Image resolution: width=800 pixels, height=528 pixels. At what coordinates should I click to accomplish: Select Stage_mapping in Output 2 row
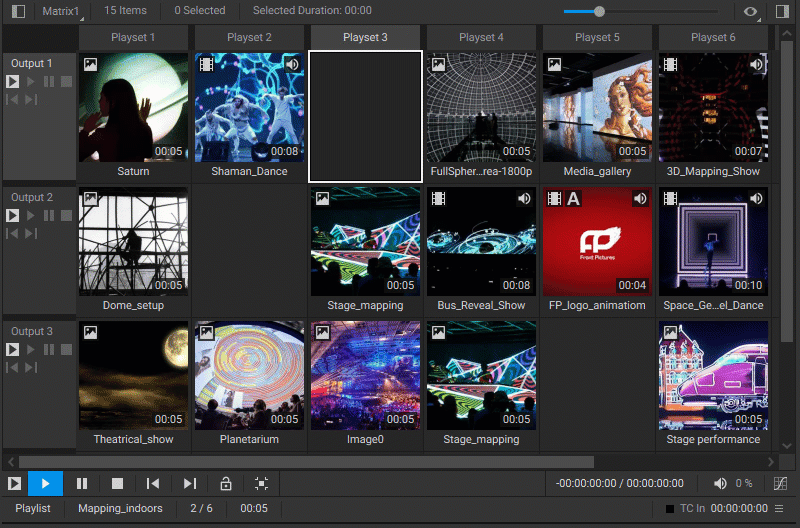coord(365,241)
